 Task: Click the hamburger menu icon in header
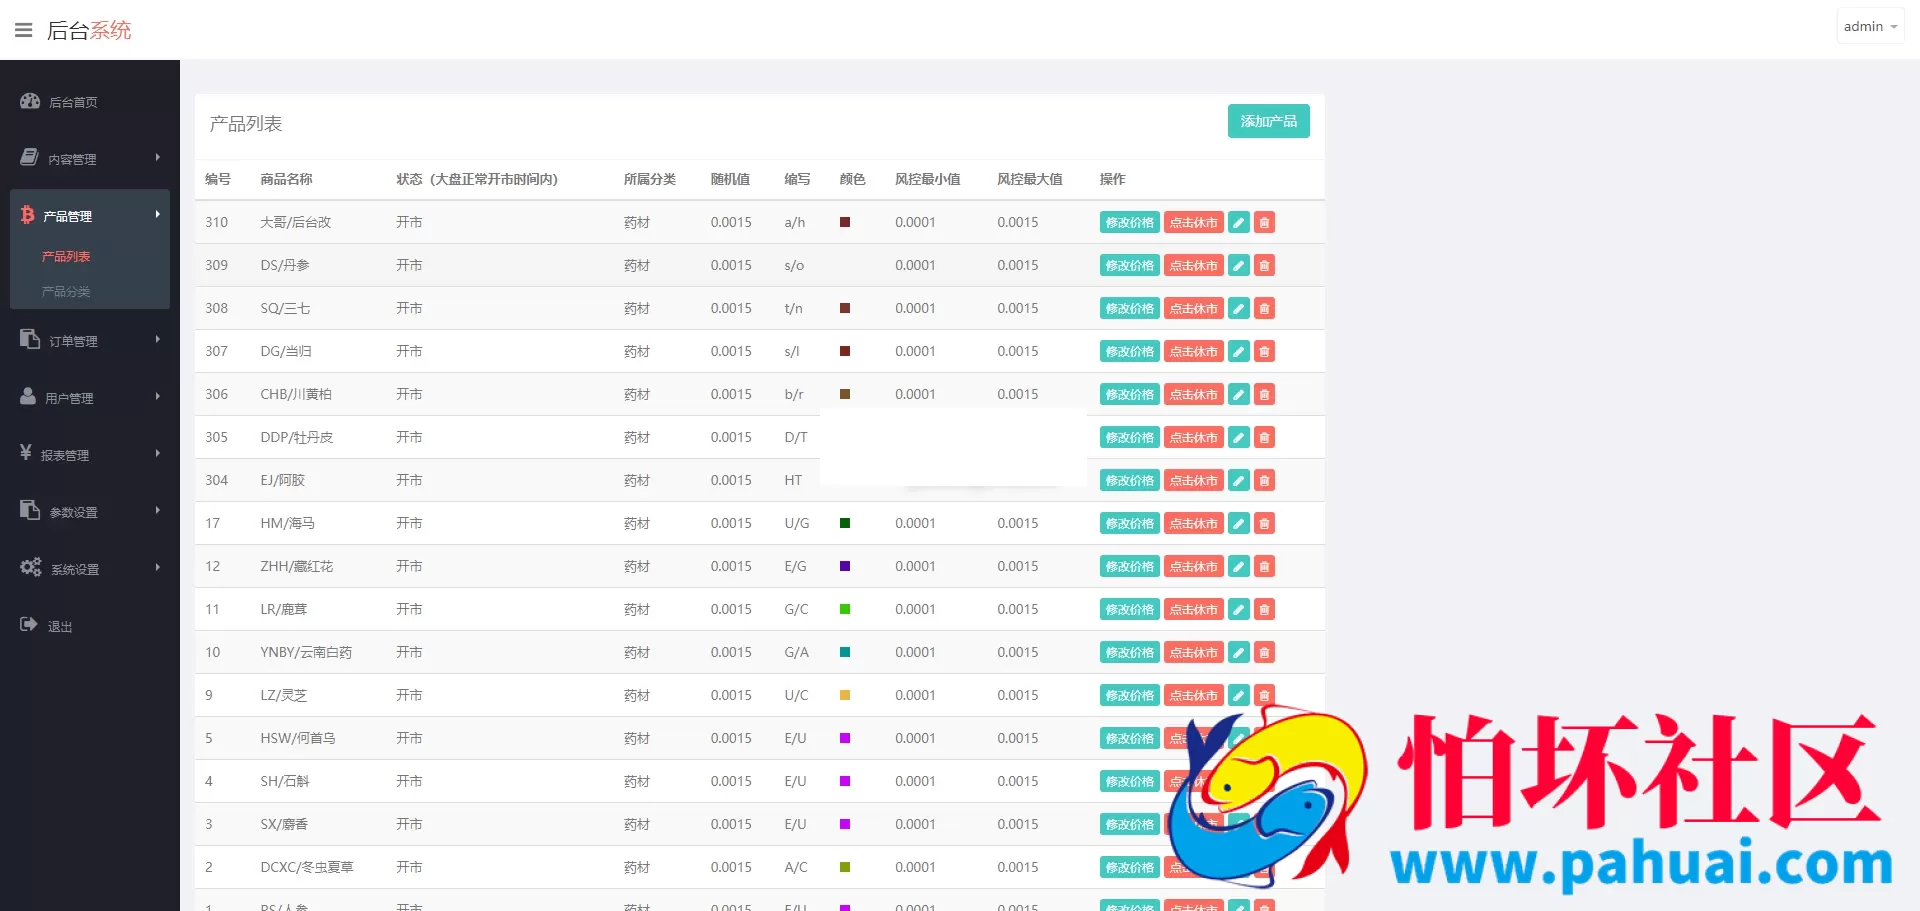click(x=24, y=30)
